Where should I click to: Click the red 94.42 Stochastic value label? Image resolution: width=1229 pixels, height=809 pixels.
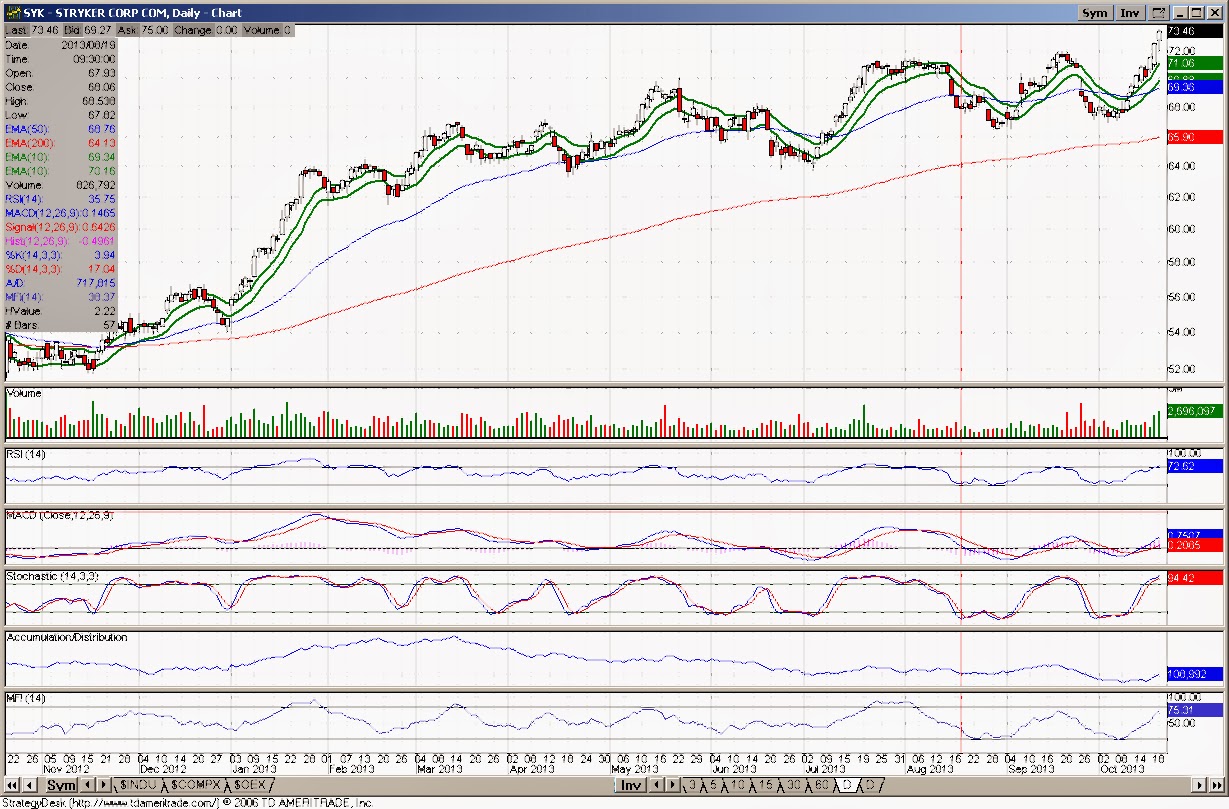[1195, 578]
